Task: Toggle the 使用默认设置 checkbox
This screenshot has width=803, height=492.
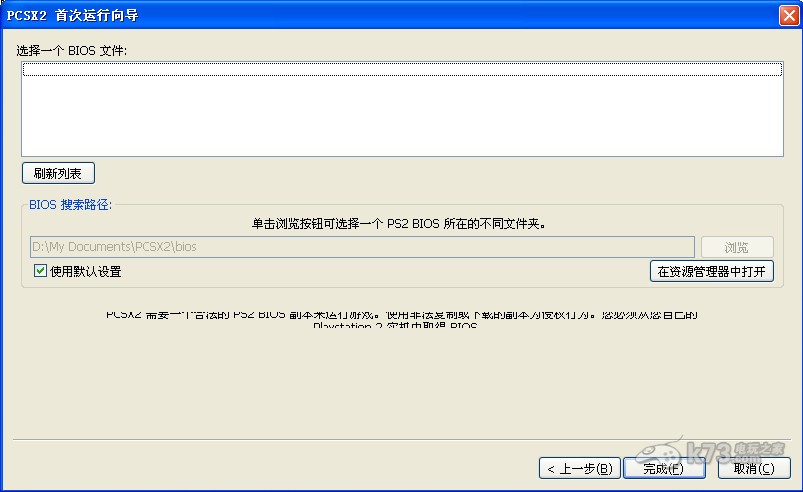Action: (40, 271)
